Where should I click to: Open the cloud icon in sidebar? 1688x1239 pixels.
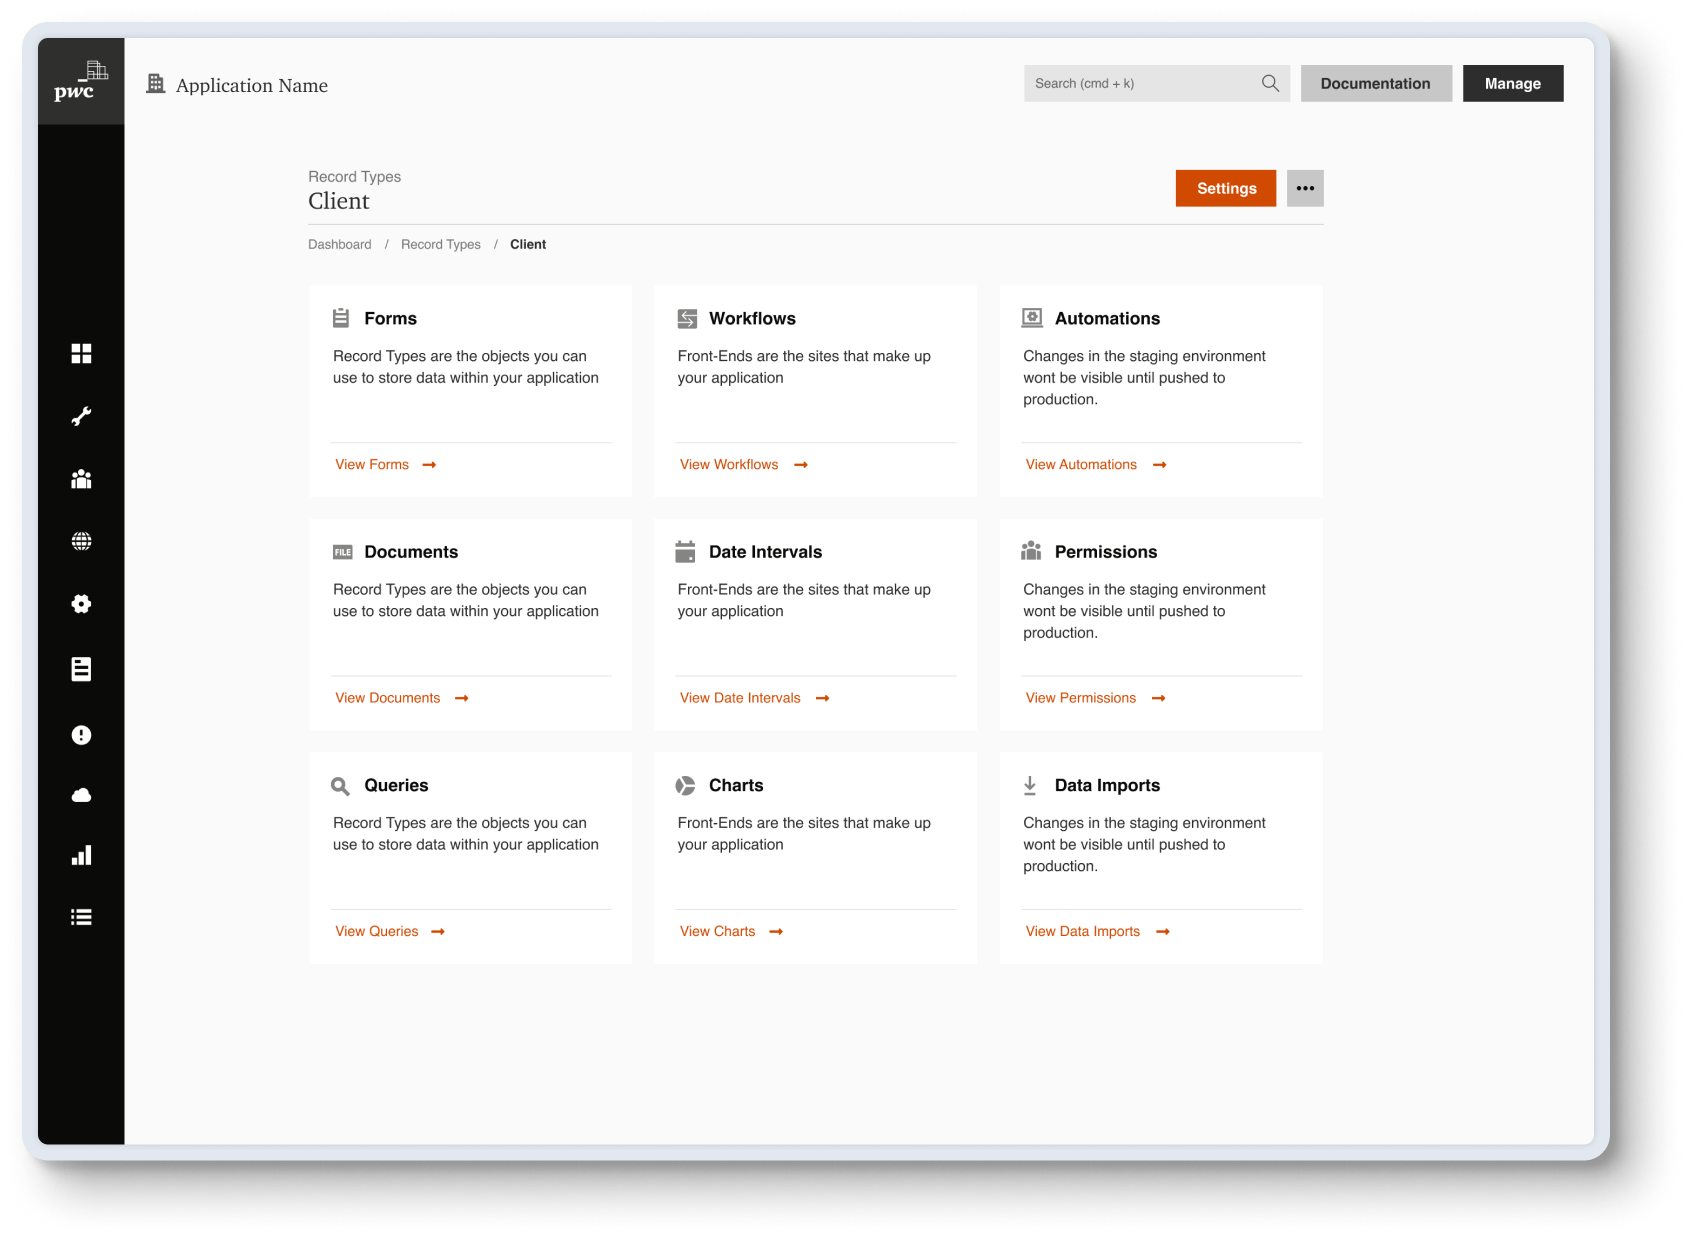(x=81, y=795)
